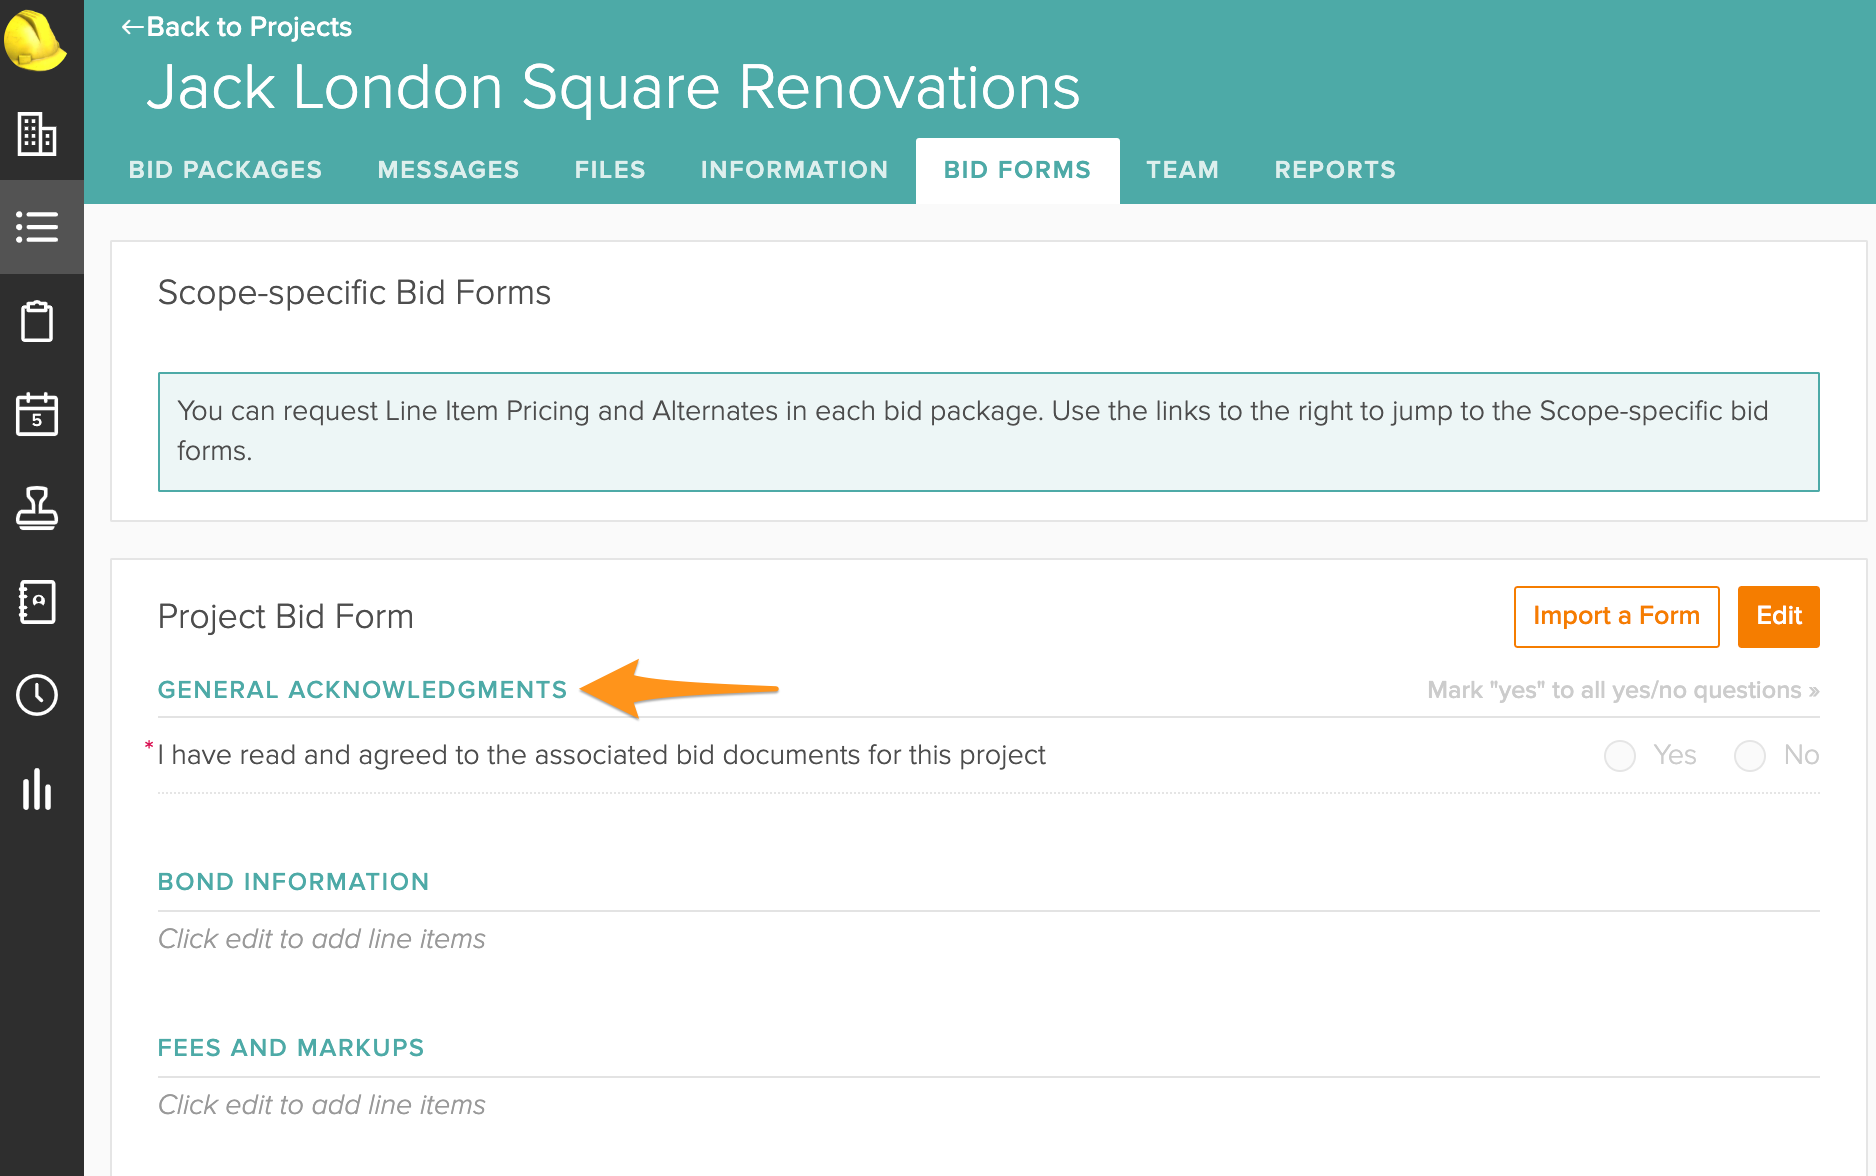Open the Messages tab

click(448, 170)
